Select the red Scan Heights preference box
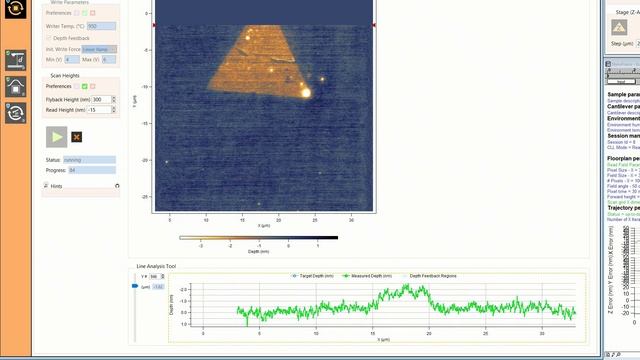640x360 pixels. 93,86
